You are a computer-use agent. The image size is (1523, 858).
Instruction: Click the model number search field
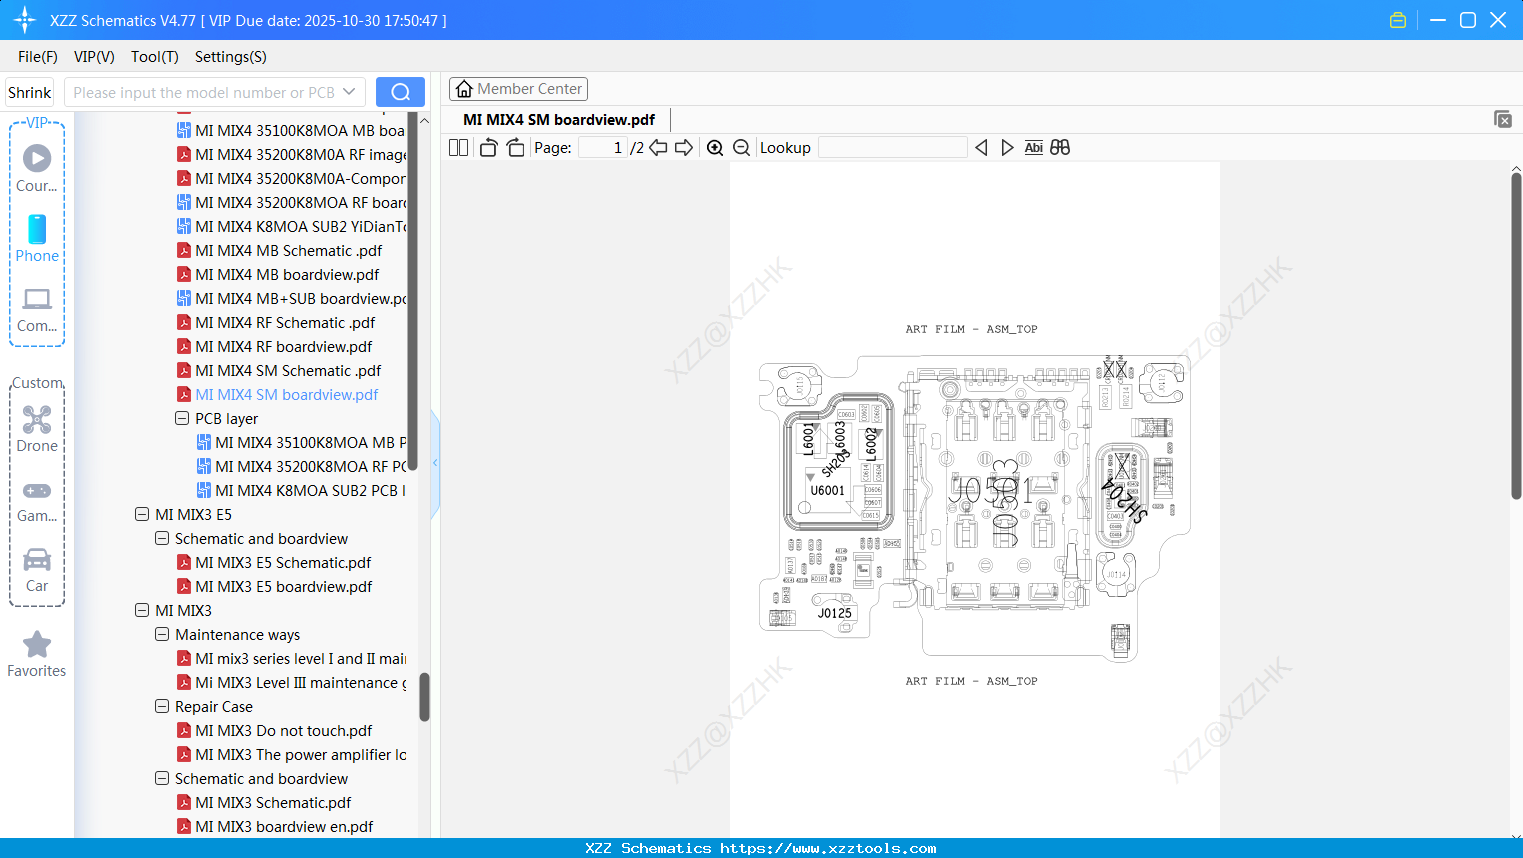coord(205,92)
